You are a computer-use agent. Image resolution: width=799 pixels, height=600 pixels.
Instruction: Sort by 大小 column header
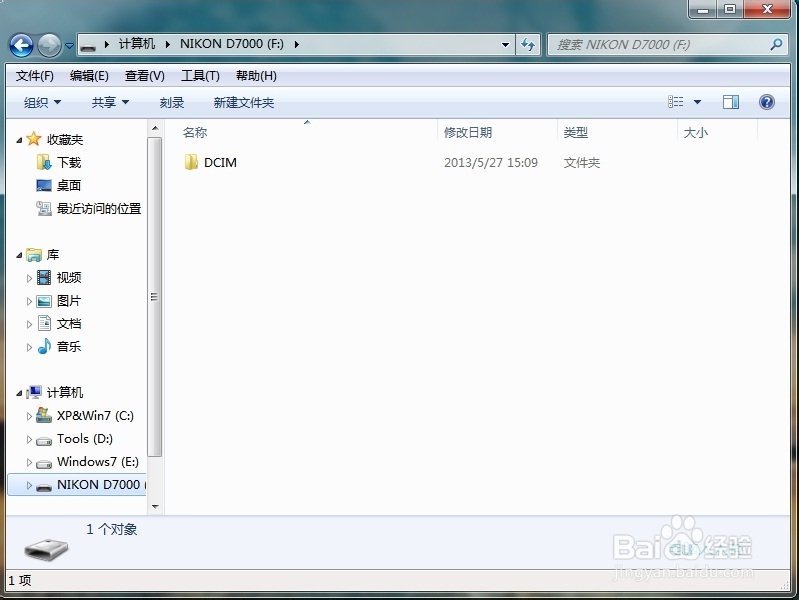pos(717,133)
